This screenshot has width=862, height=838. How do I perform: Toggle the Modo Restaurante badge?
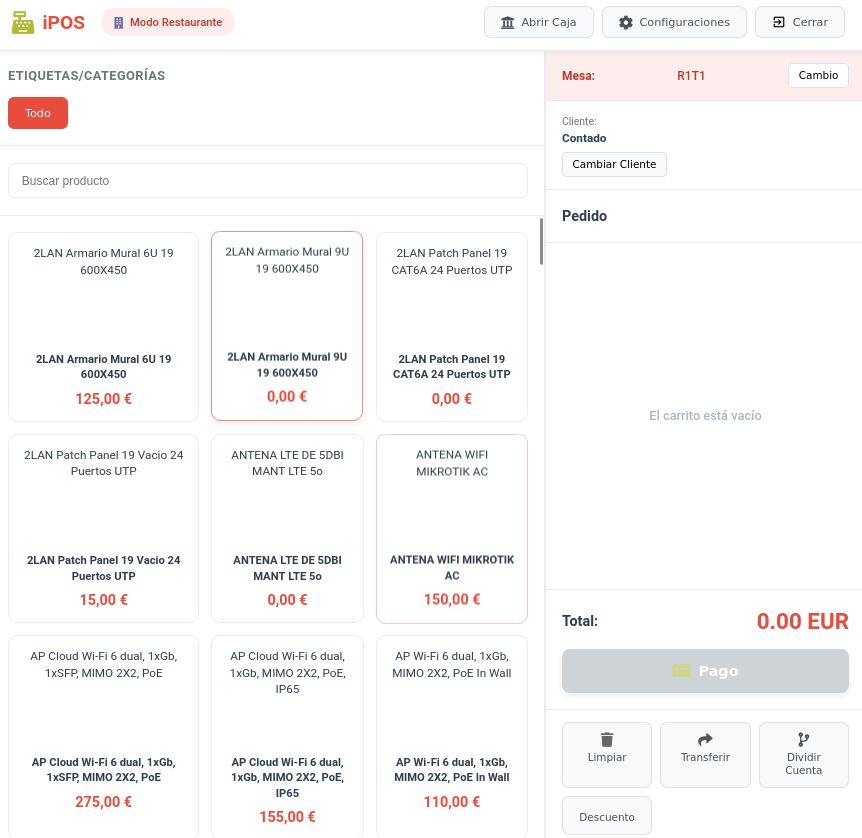point(168,22)
